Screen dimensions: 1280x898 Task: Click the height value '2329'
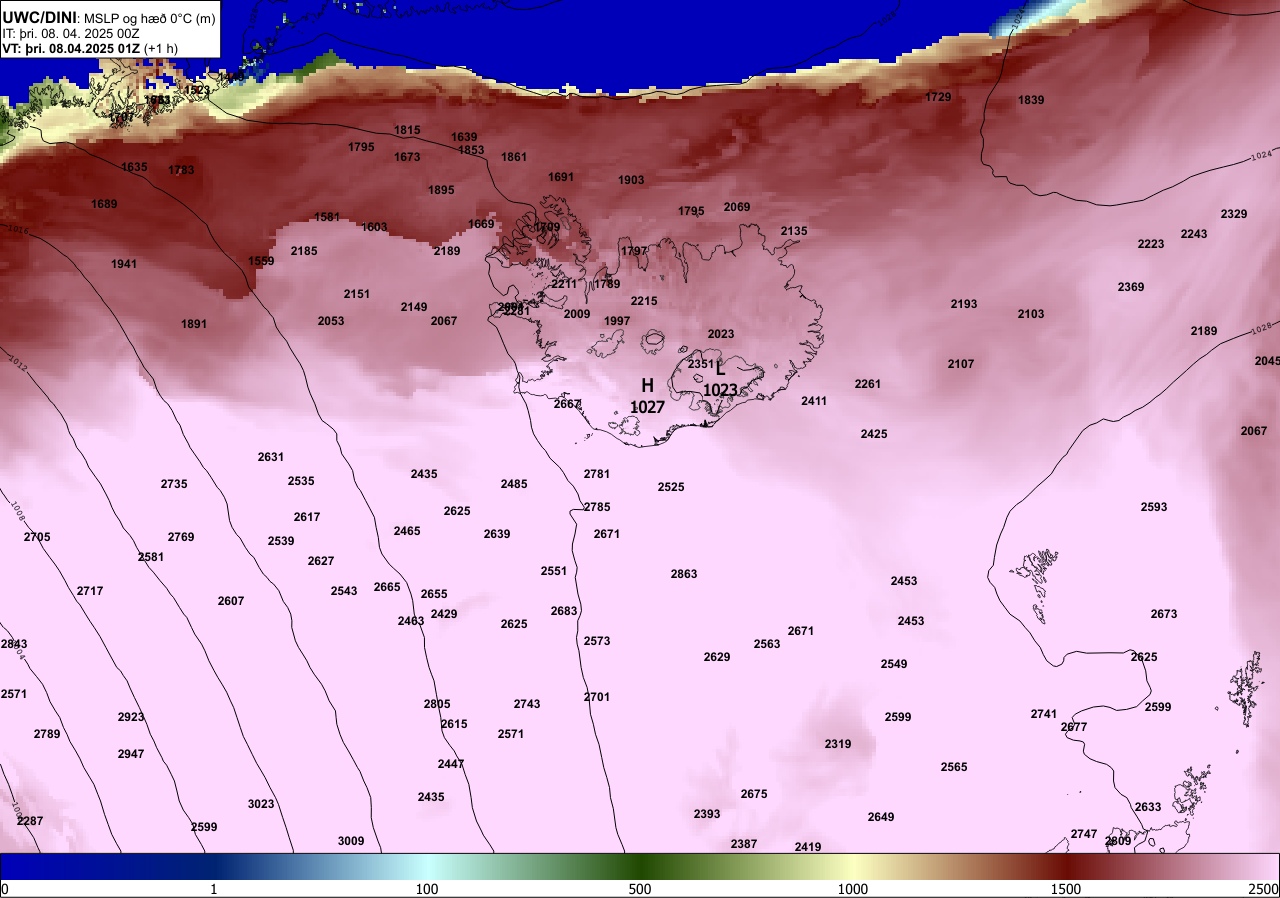[x=1234, y=214]
